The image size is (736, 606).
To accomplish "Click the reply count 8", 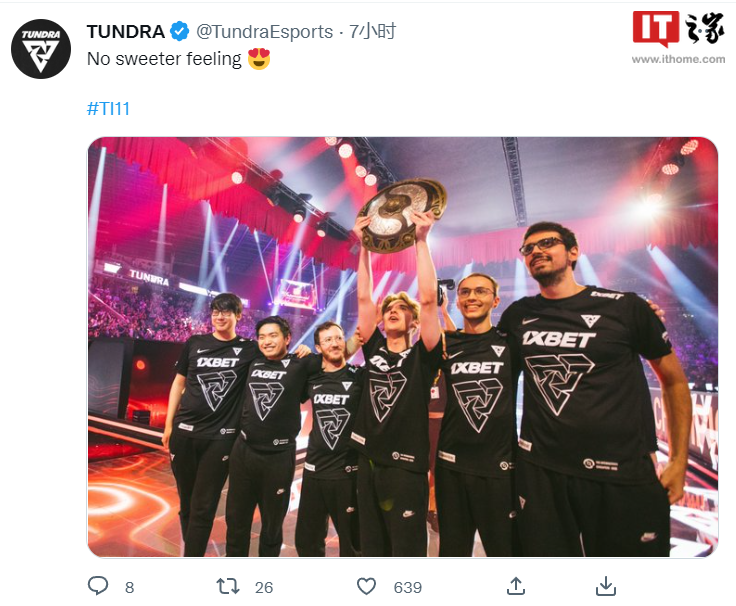I will (x=130, y=587).
